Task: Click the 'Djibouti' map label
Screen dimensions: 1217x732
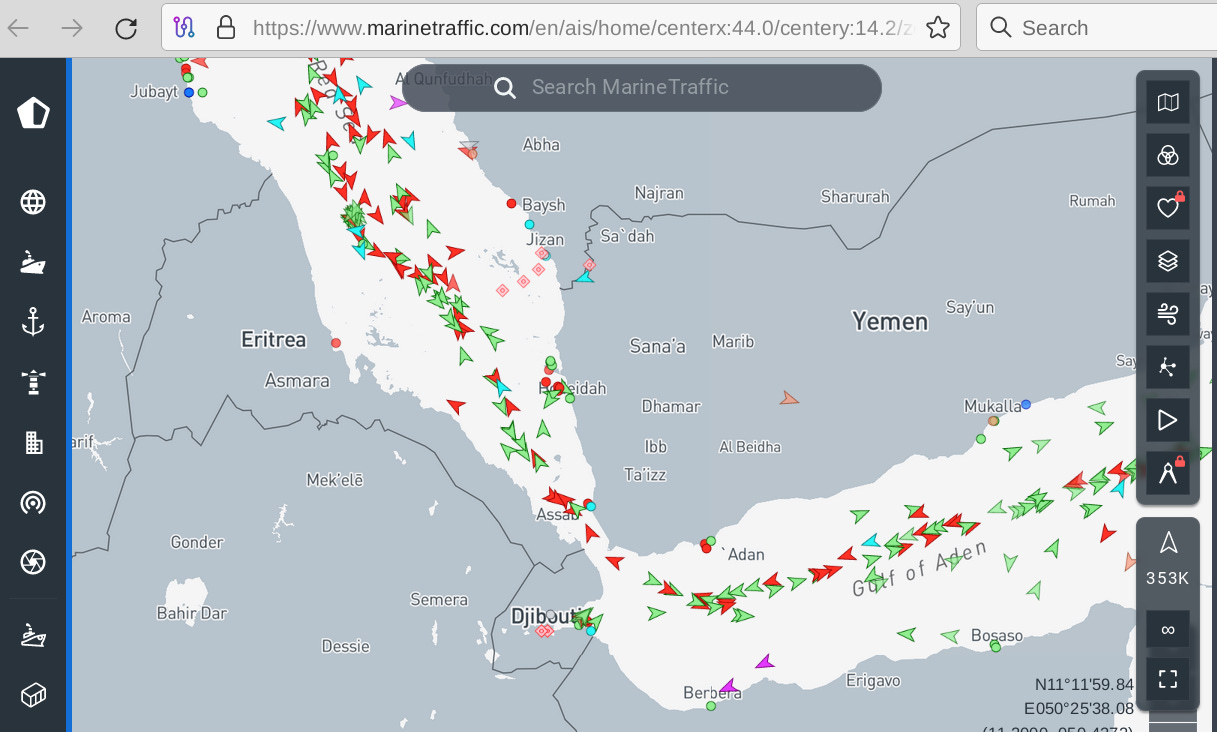Action: pos(546,617)
